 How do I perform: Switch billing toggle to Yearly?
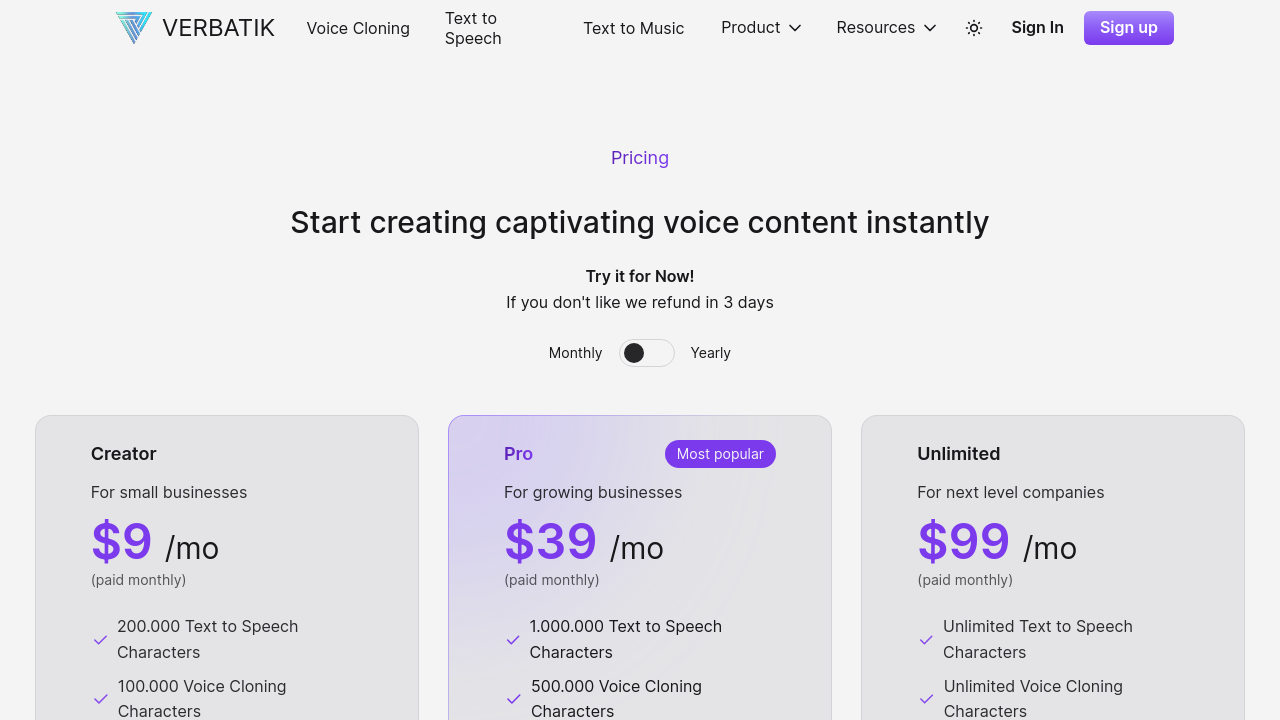pos(647,353)
